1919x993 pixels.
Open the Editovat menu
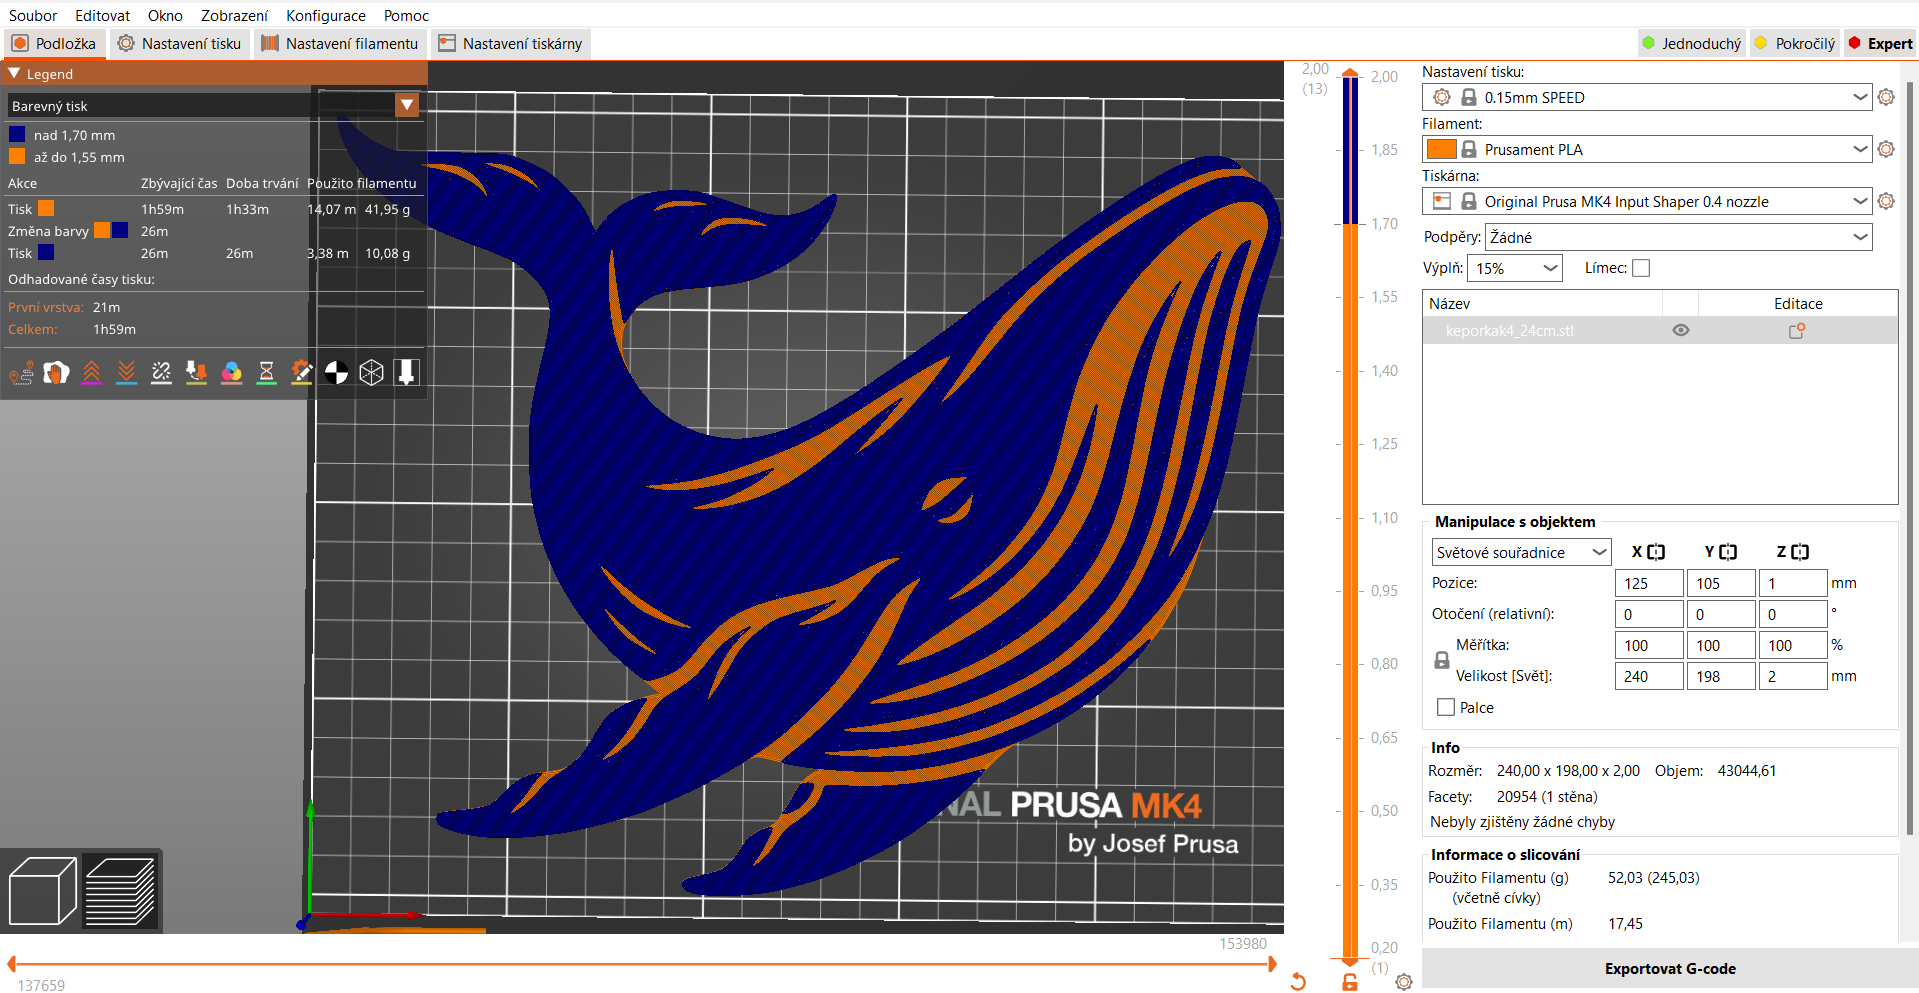[x=102, y=15]
